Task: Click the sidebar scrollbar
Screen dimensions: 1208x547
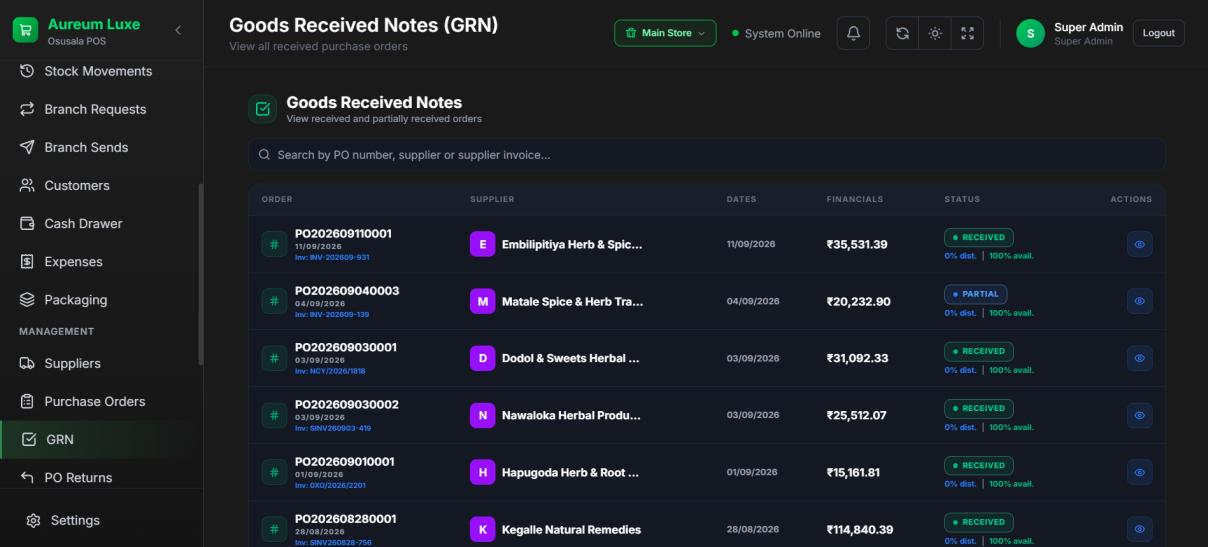Action: coord(201,275)
